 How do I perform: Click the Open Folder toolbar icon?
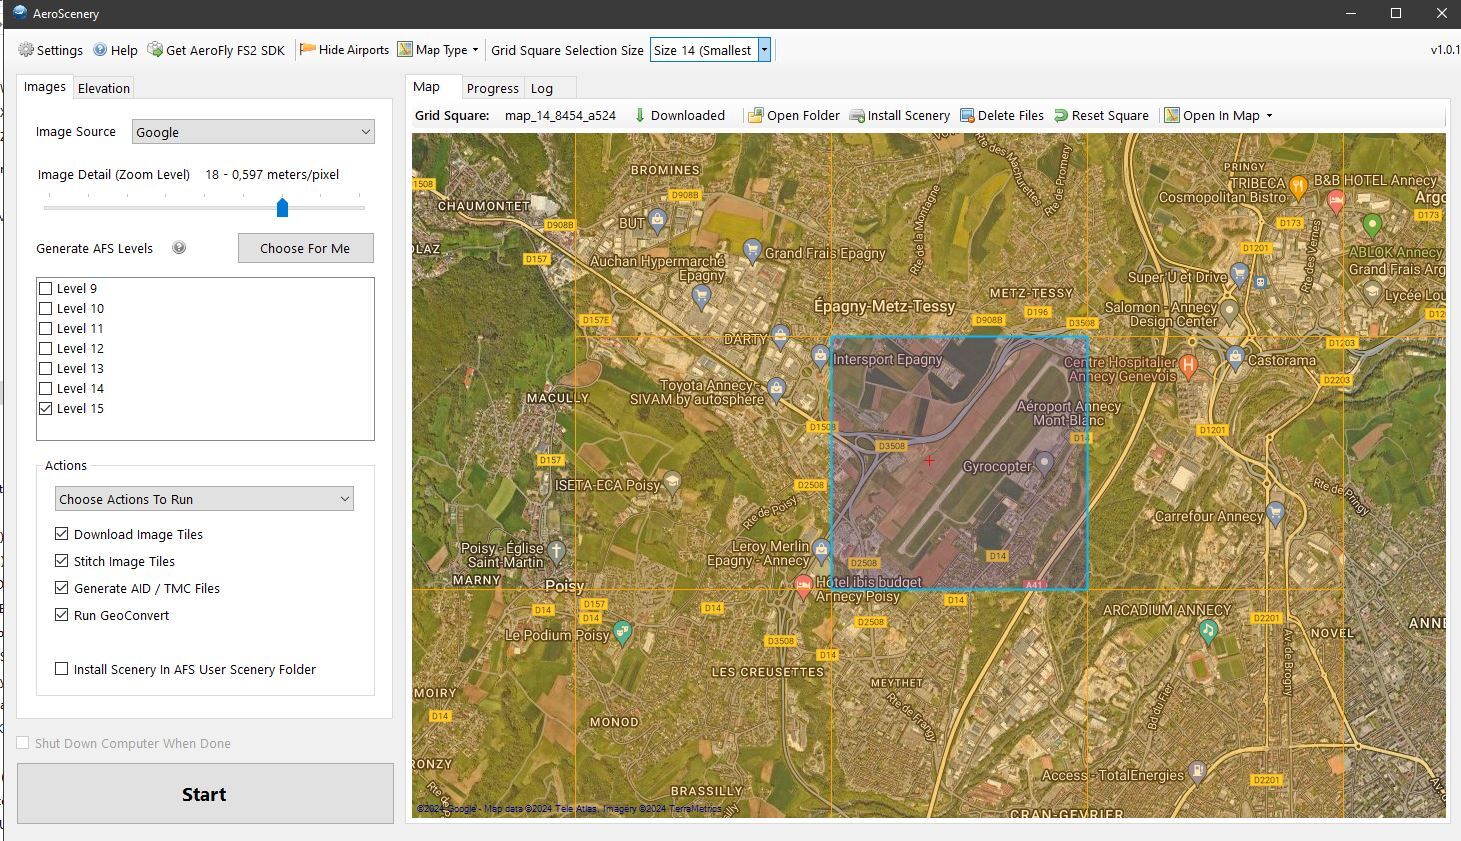coord(756,116)
